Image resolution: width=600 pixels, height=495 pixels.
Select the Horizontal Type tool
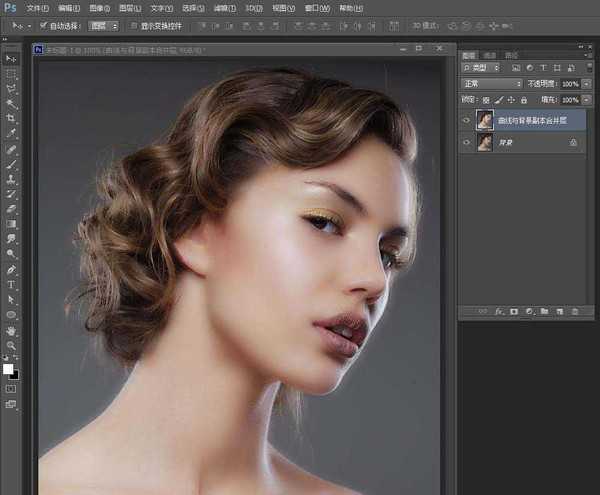(x=12, y=284)
